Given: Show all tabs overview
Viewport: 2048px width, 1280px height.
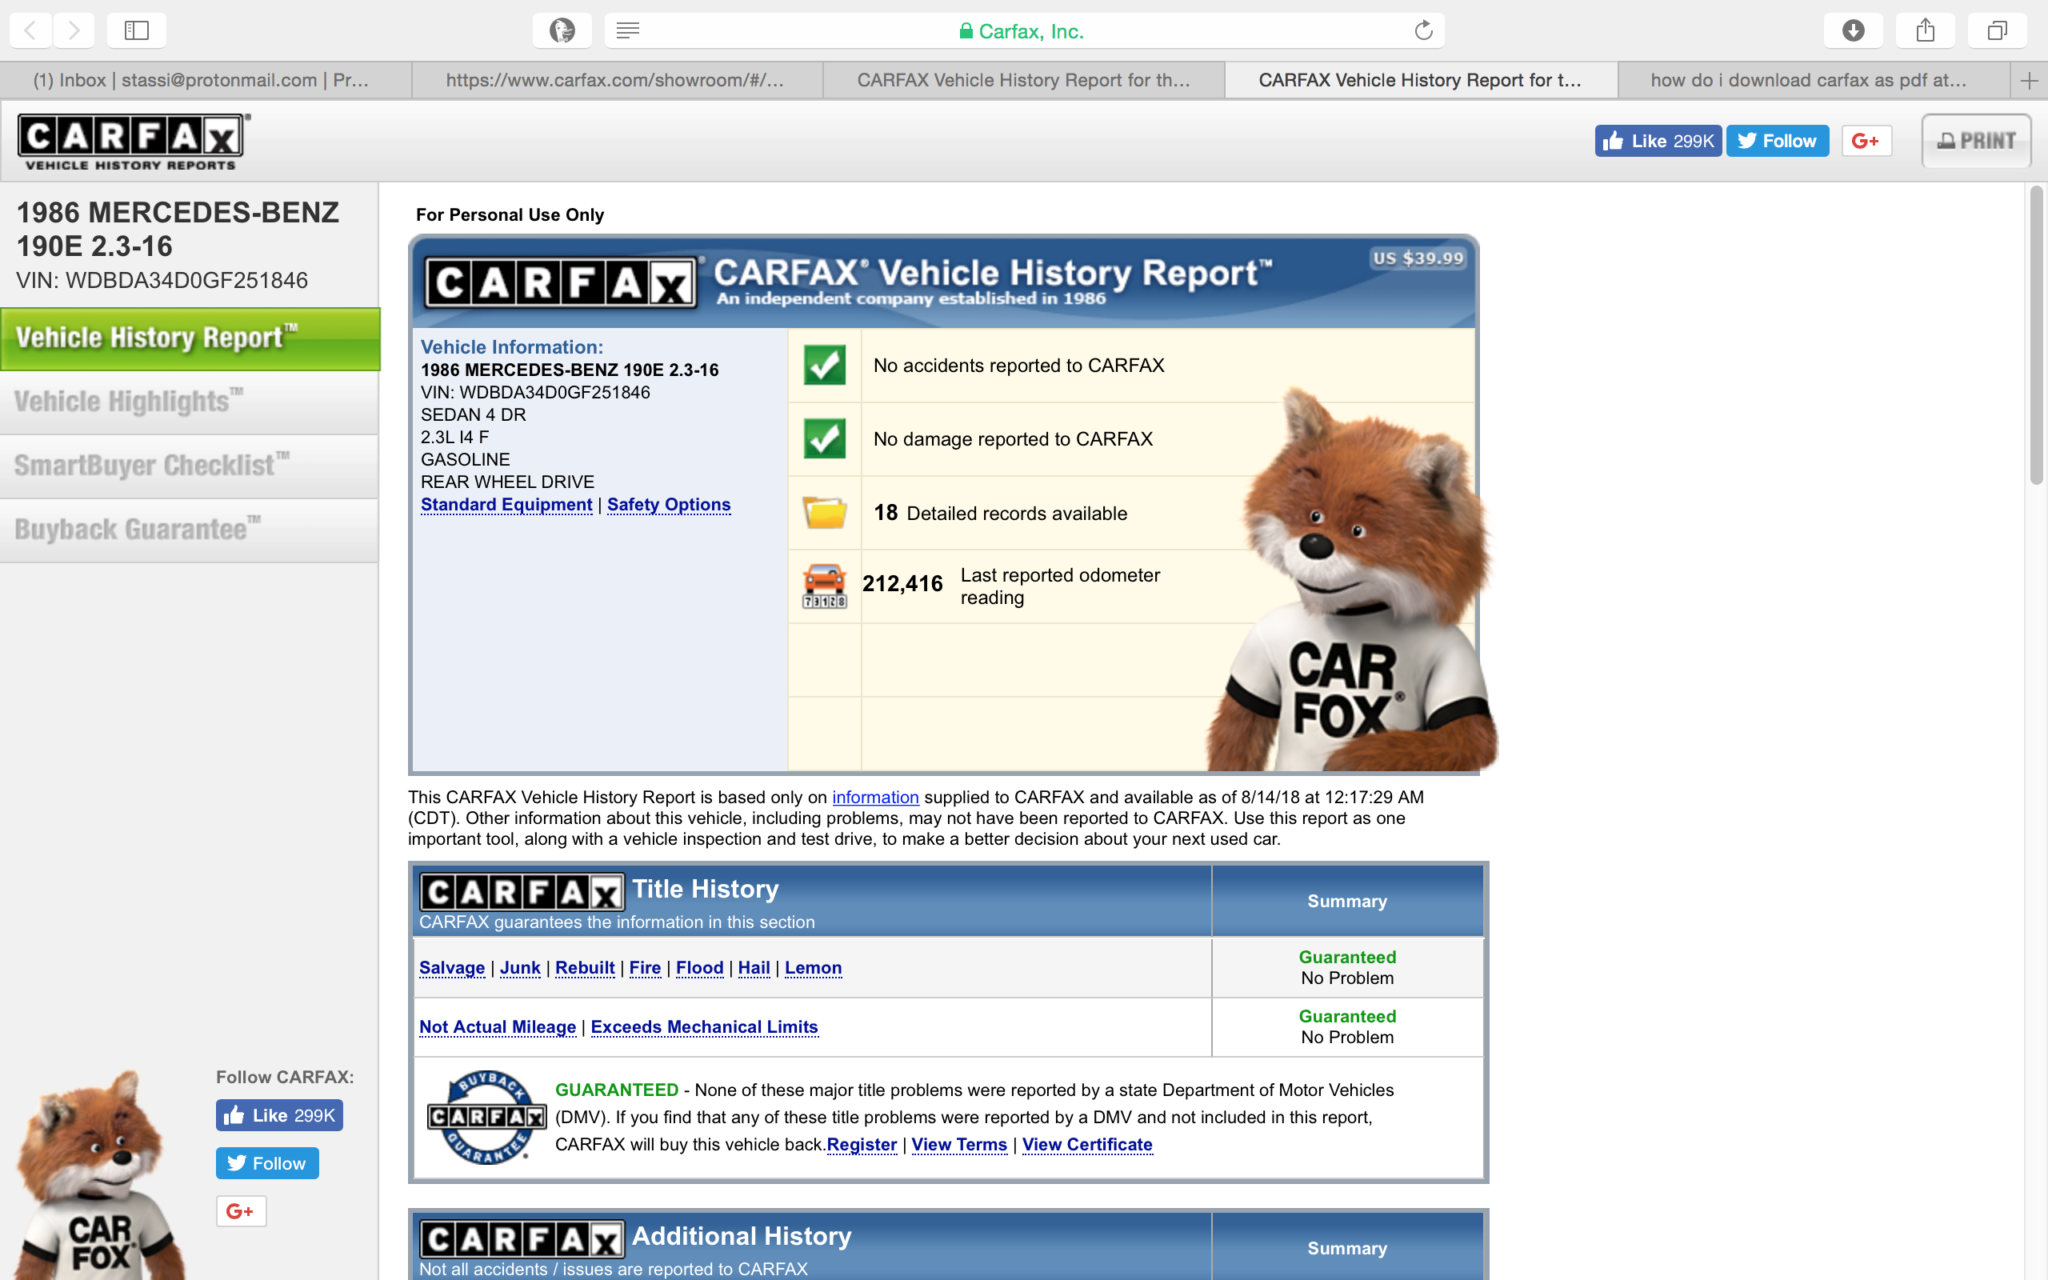Looking at the screenshot, I should [1997, 30].
